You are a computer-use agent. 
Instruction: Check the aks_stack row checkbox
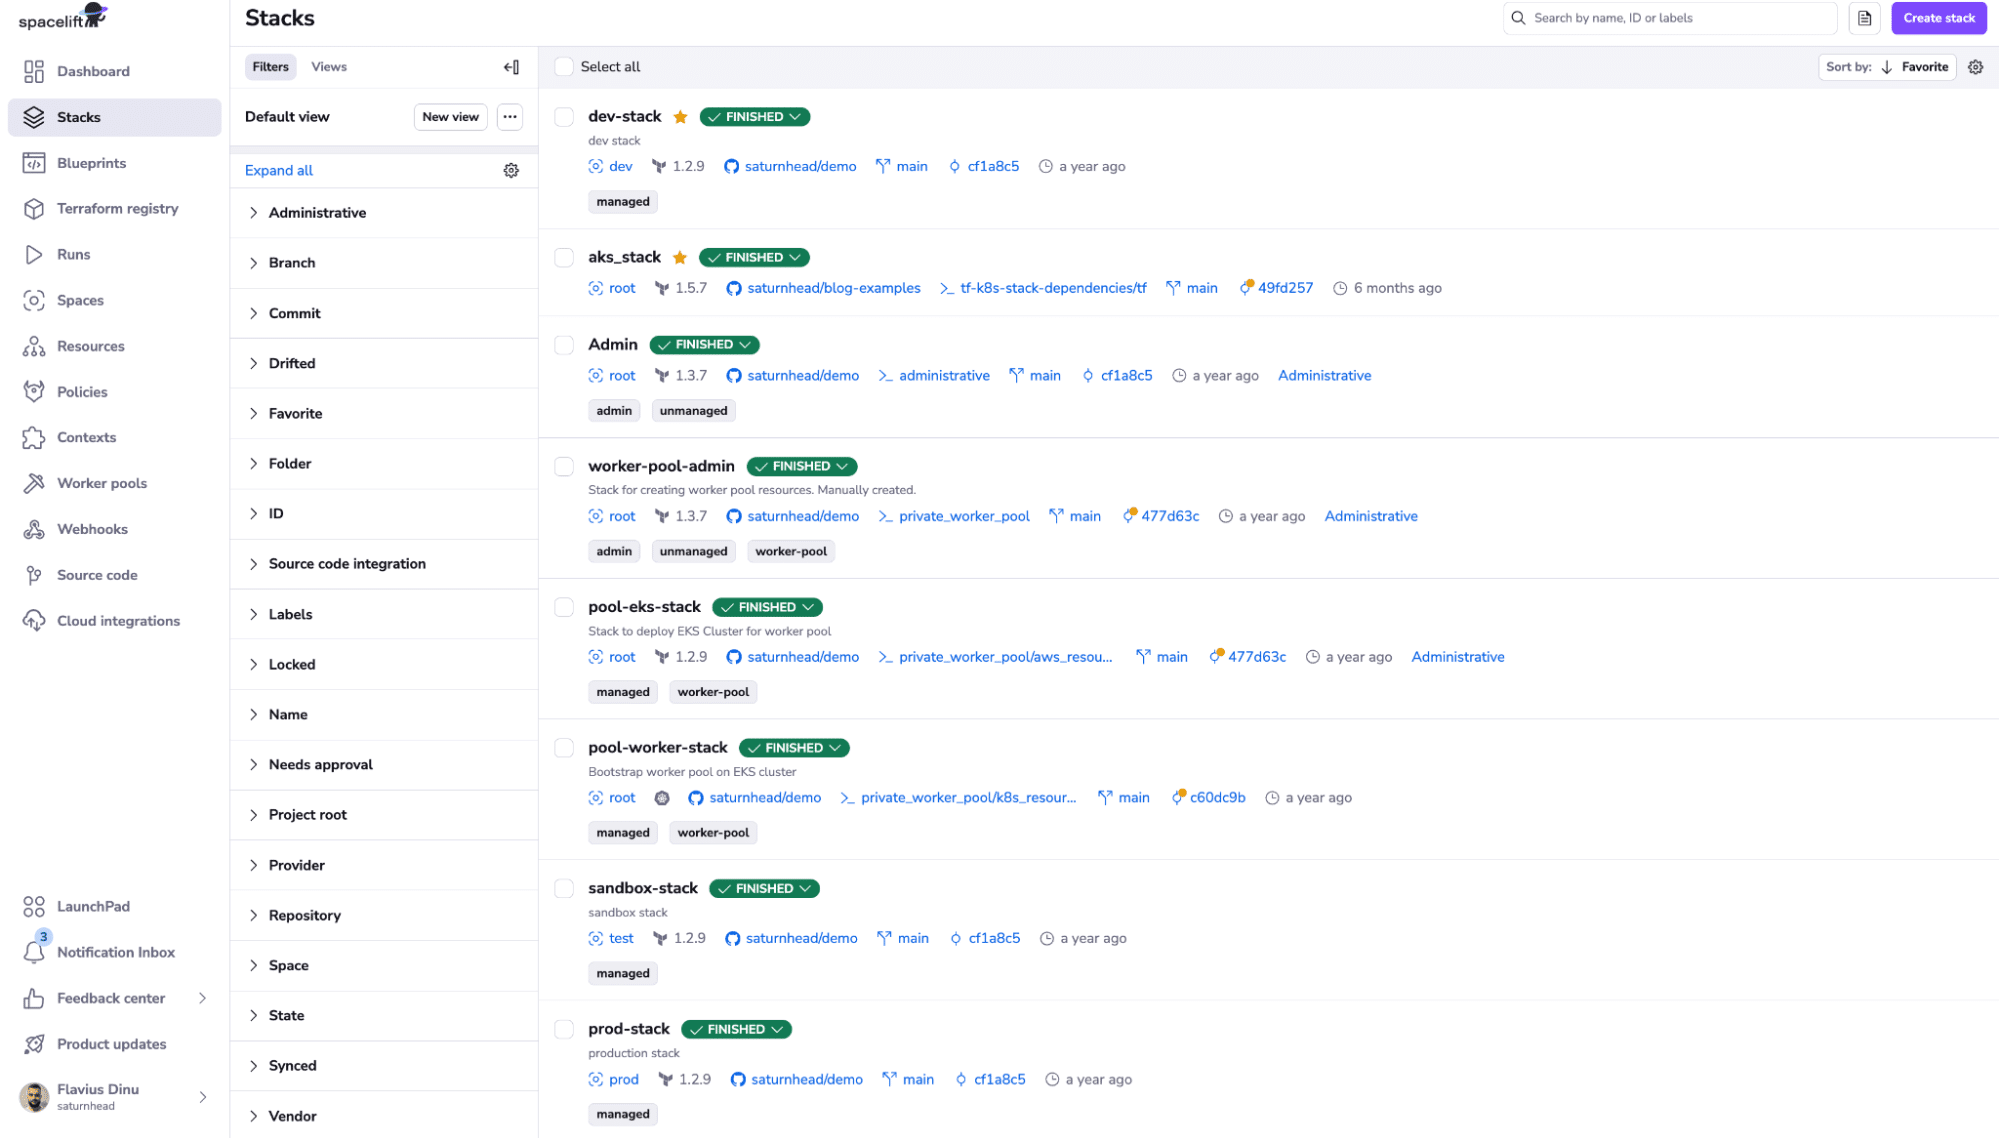(564, 257)
